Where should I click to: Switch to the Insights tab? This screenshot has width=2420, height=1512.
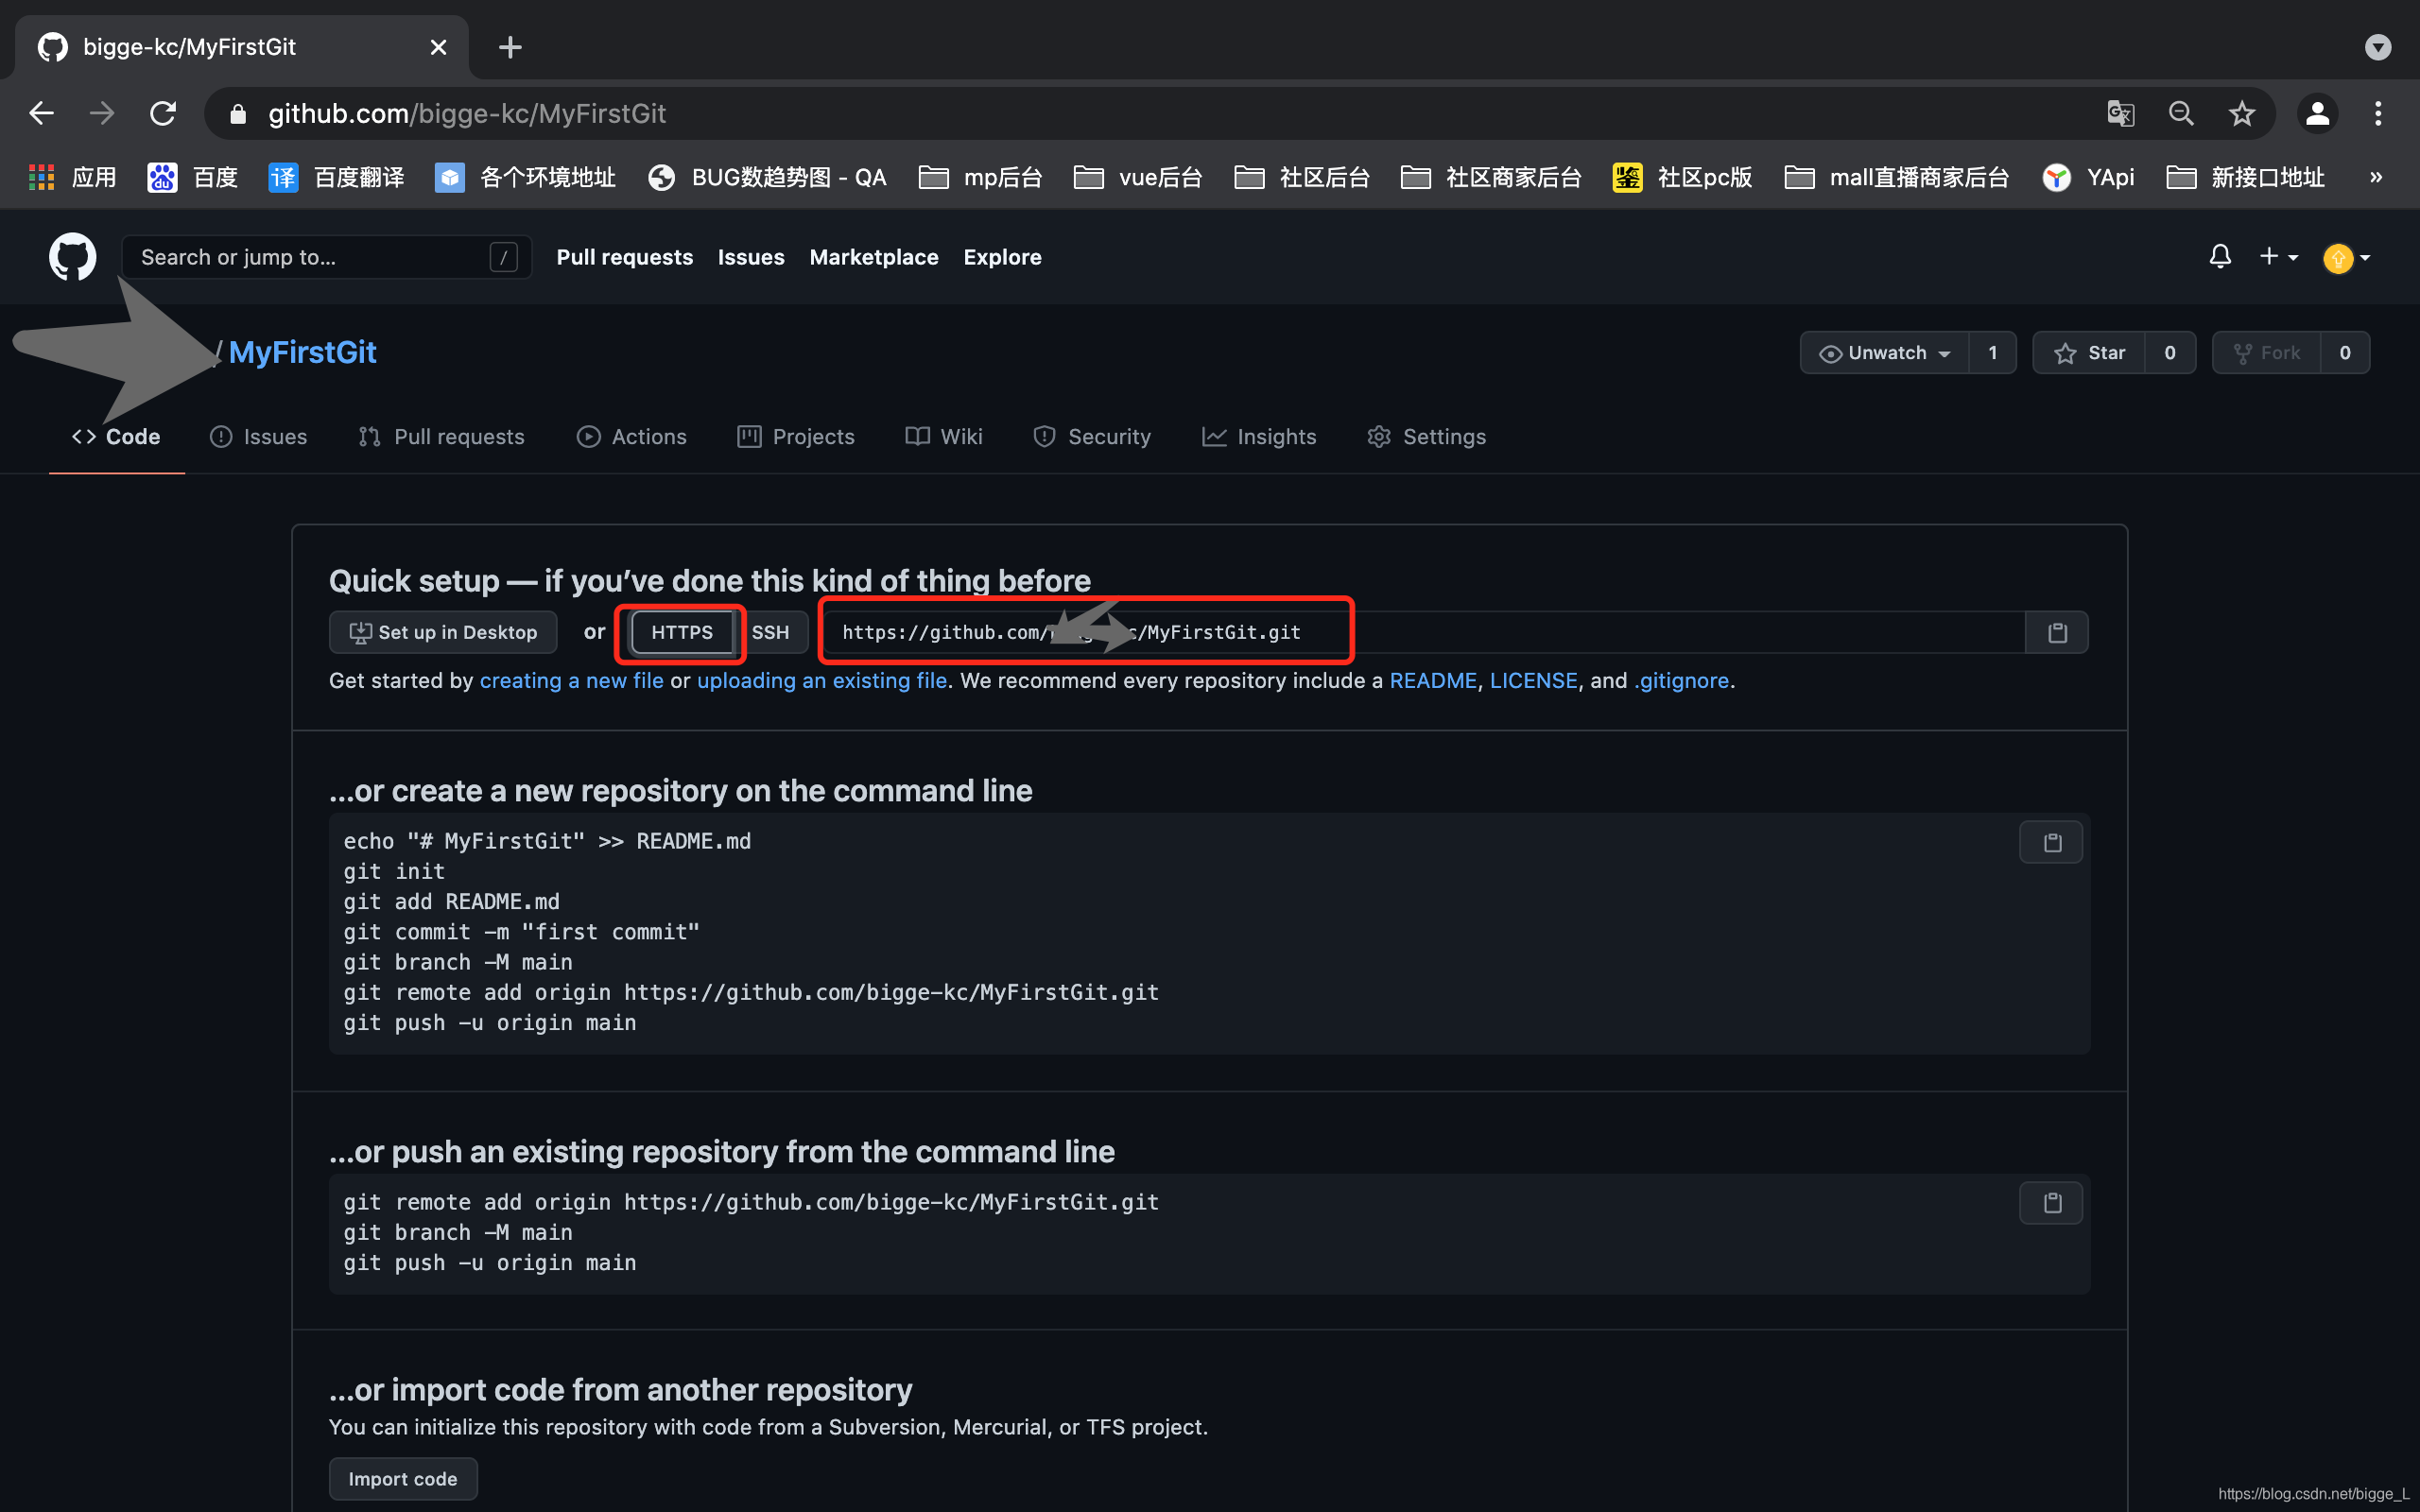(1259, 437)
